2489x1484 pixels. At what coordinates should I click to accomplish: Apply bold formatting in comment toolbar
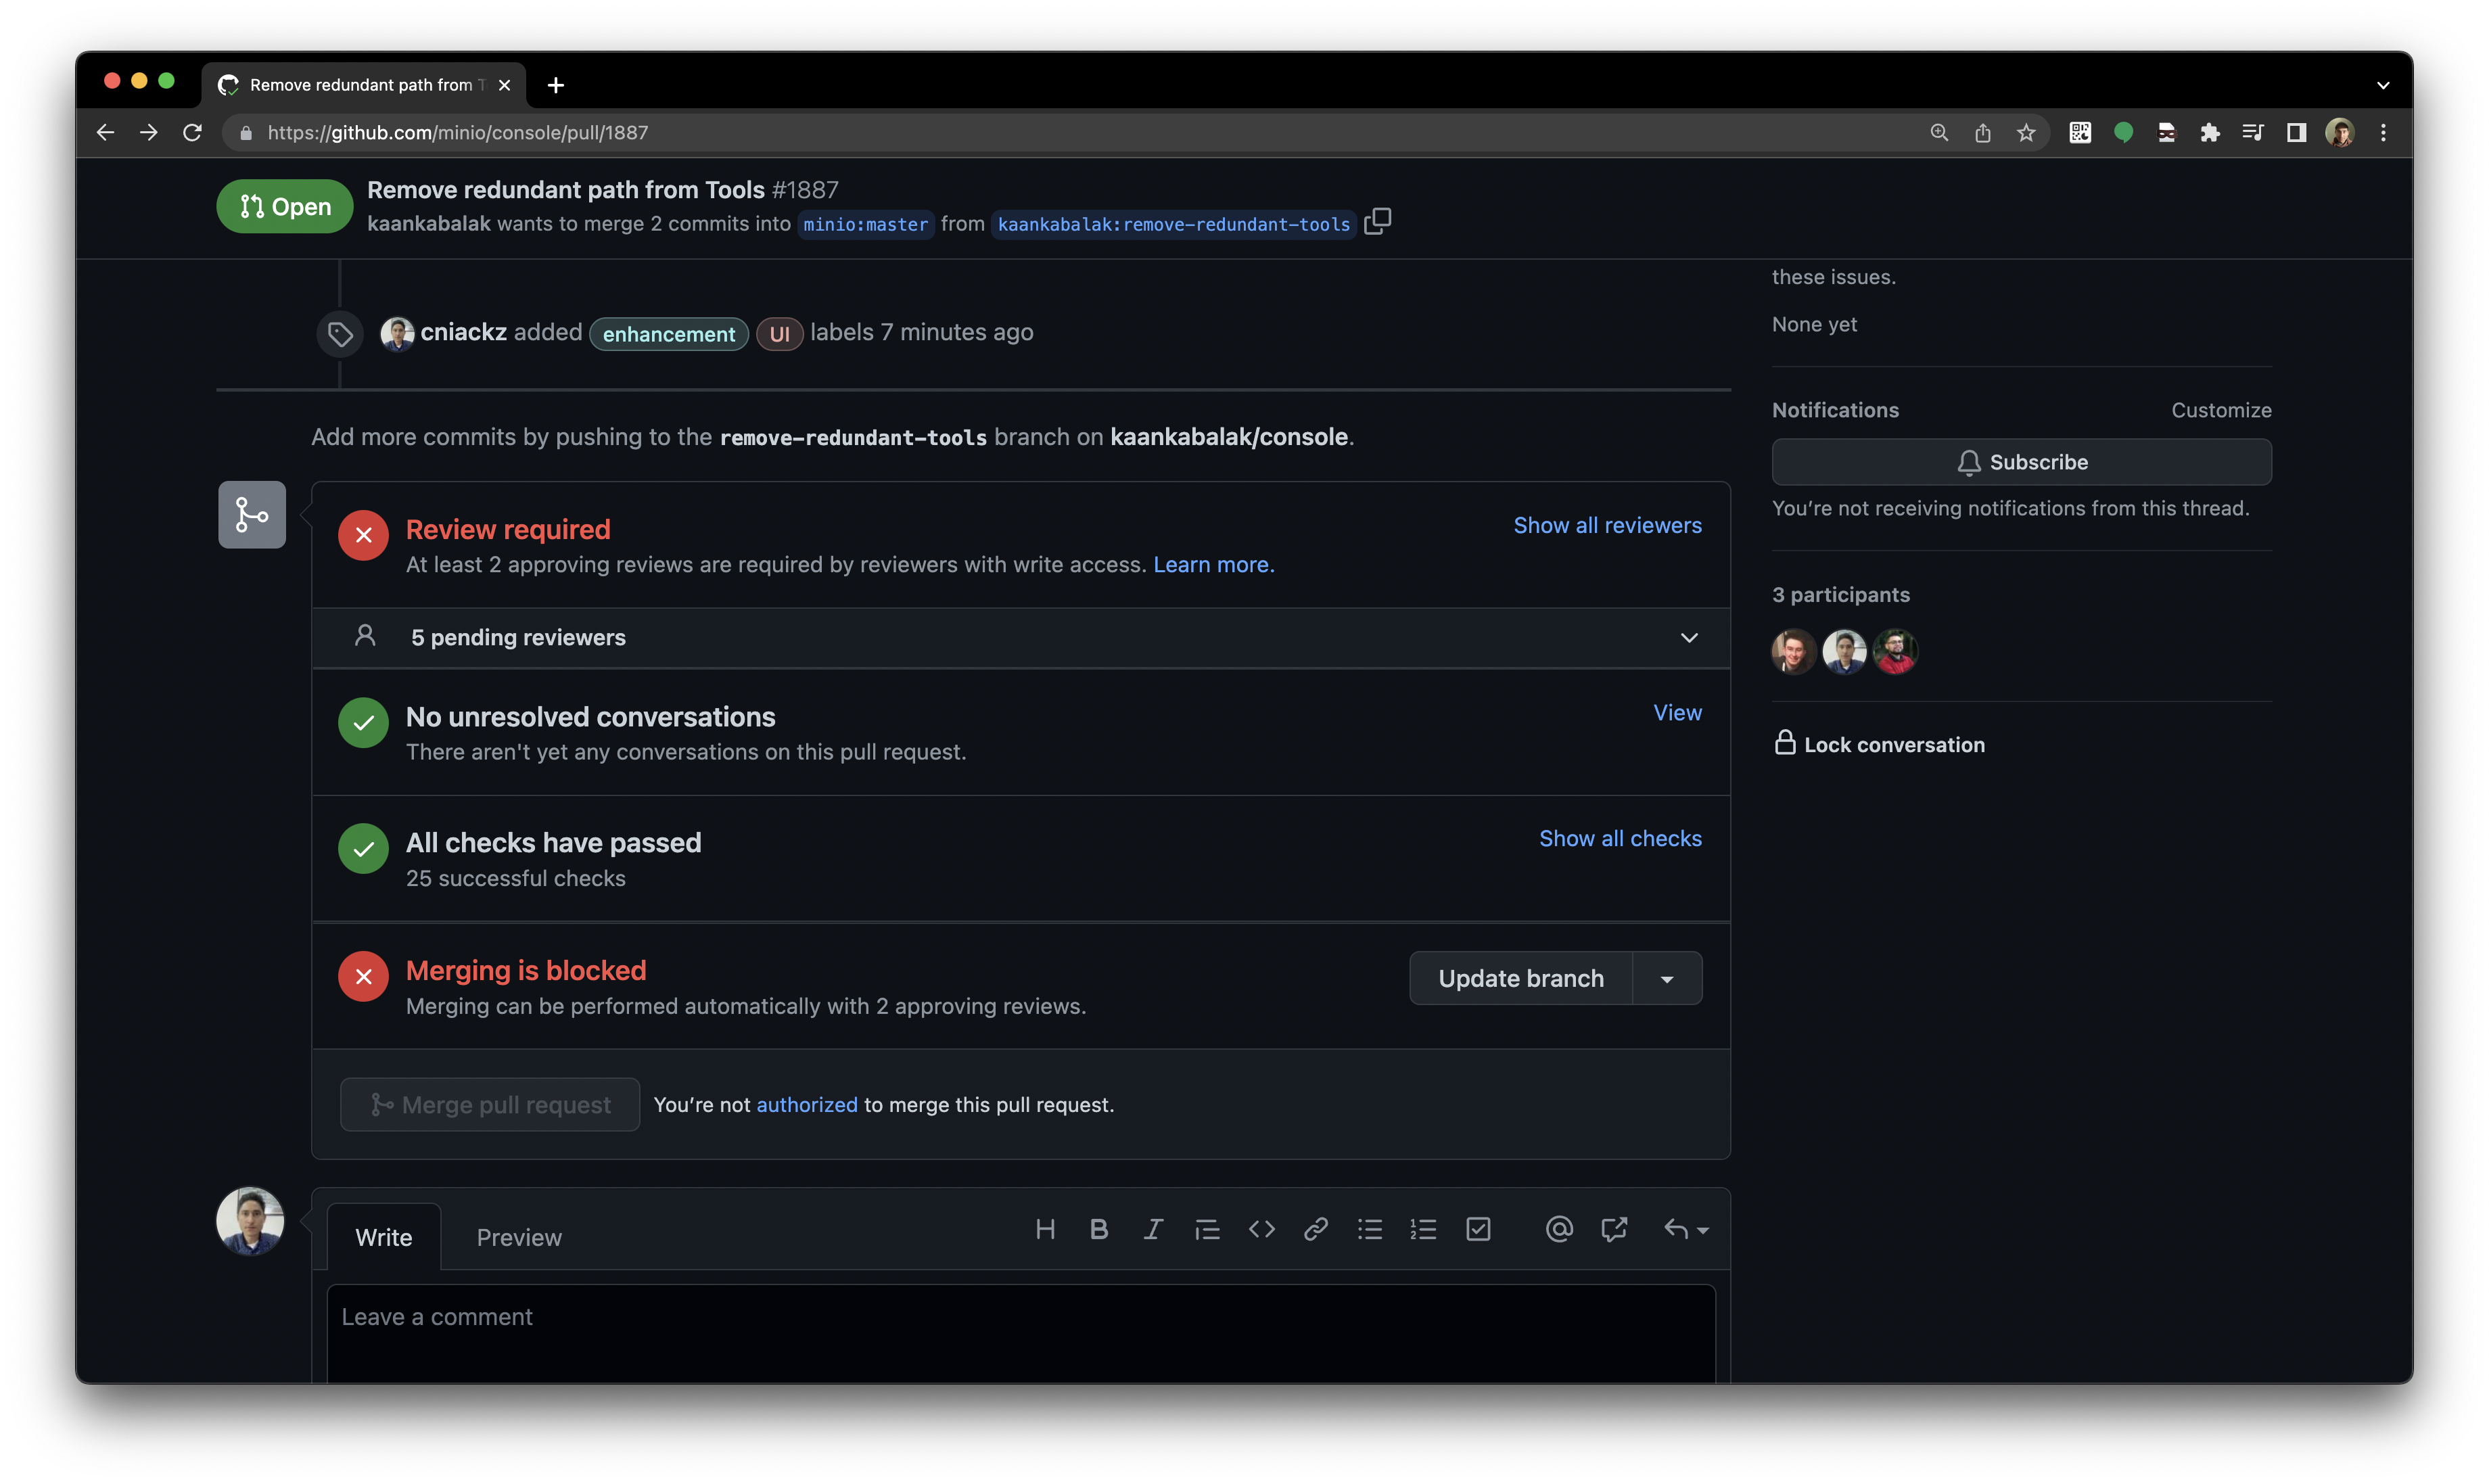click(x=1098, y=1229)
